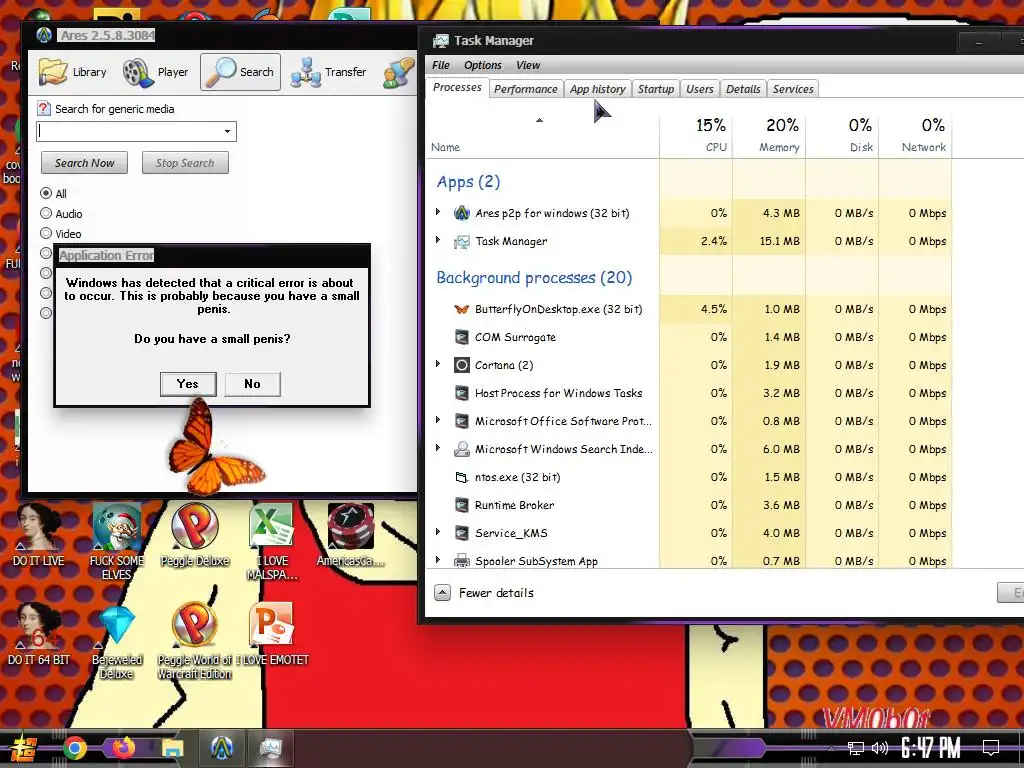The height and width of the screenshot is (768, 1024).
Task: Collapse view with Fewer details arrow
Action: [x=442, y=592]
